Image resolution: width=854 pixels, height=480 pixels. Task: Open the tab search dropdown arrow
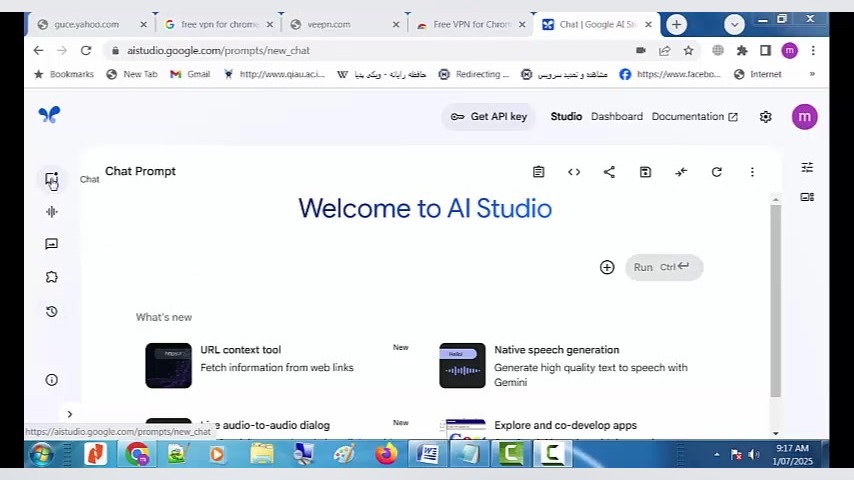point(734,25)
